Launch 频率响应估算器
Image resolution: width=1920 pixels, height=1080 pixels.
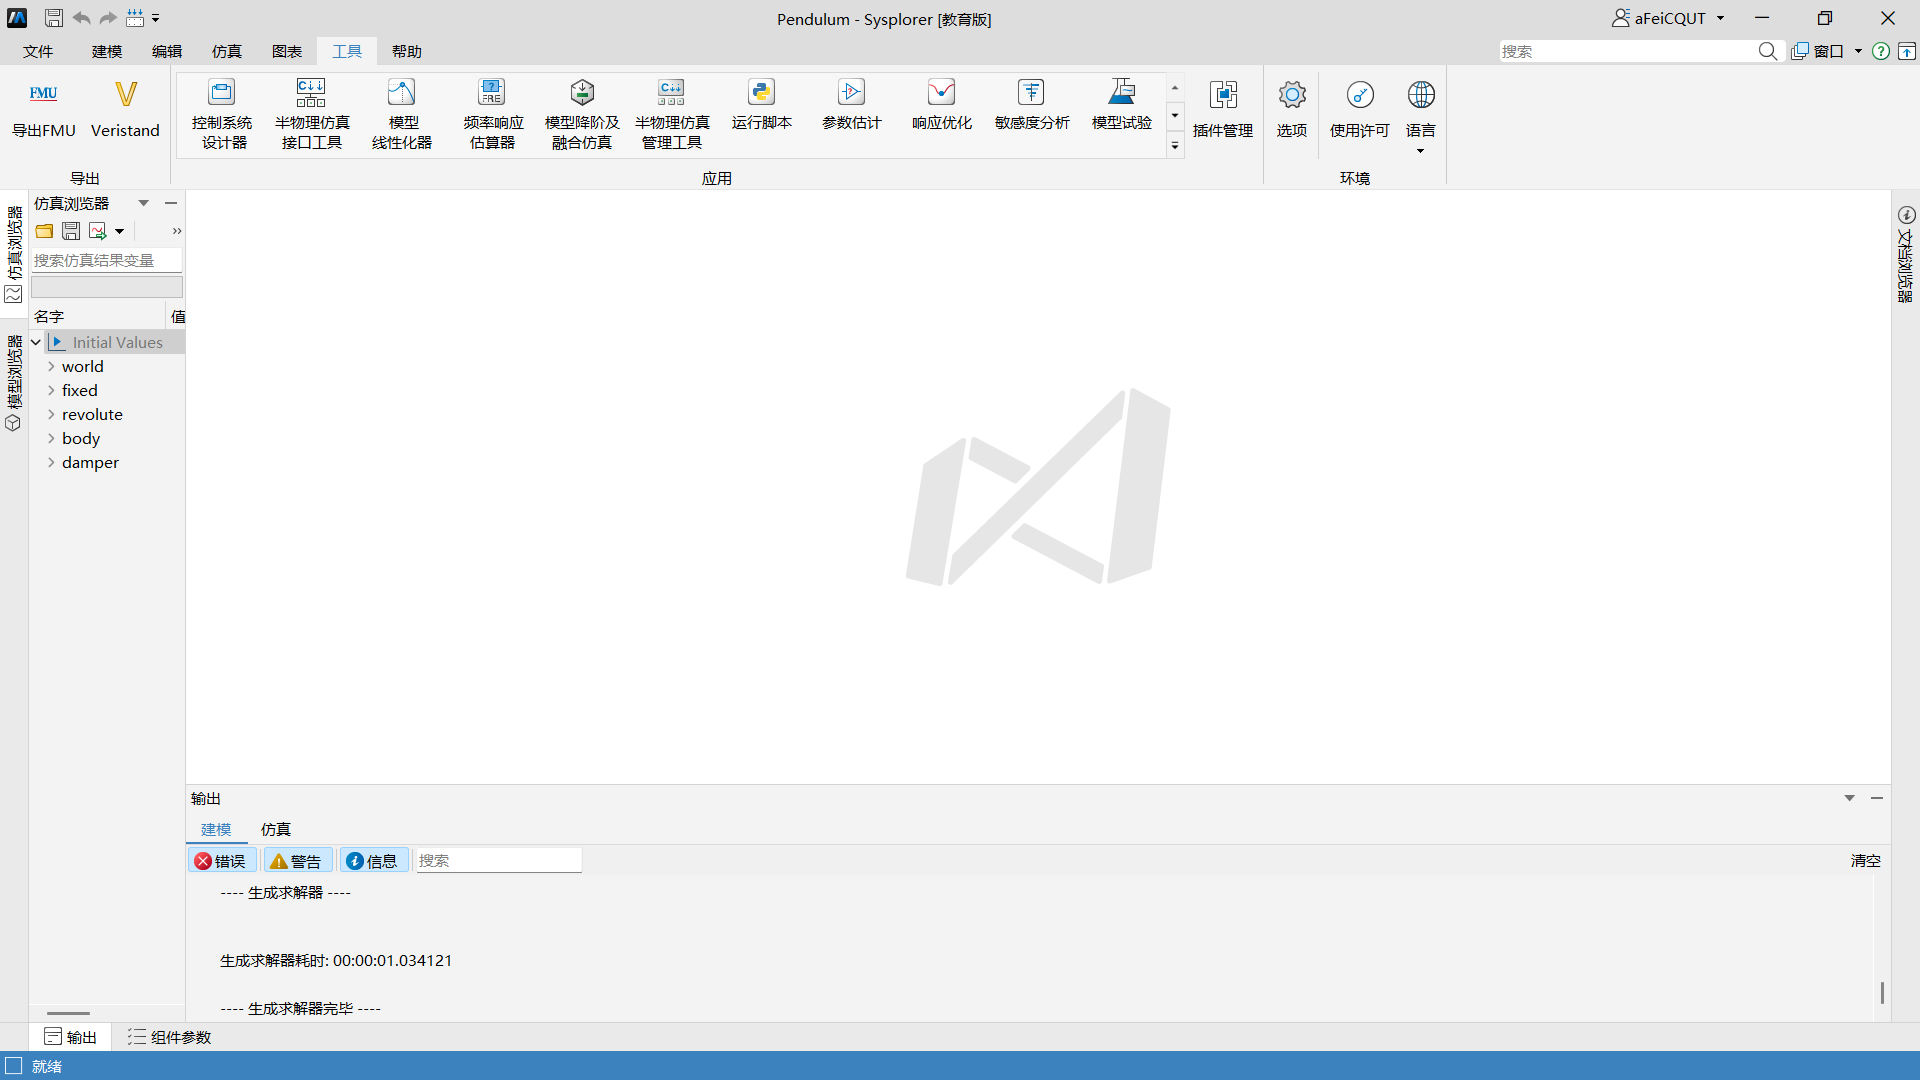coord(492,113)
